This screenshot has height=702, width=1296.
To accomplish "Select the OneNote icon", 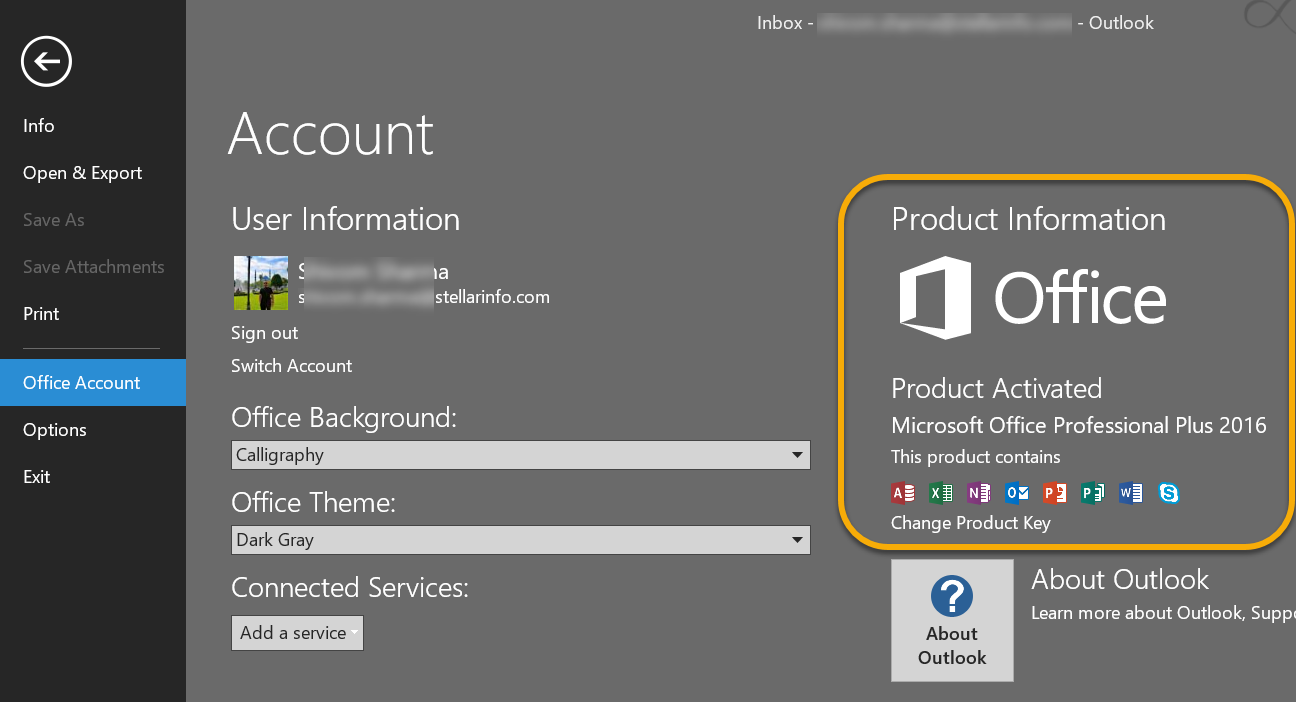I will click(x=979, y=492).
